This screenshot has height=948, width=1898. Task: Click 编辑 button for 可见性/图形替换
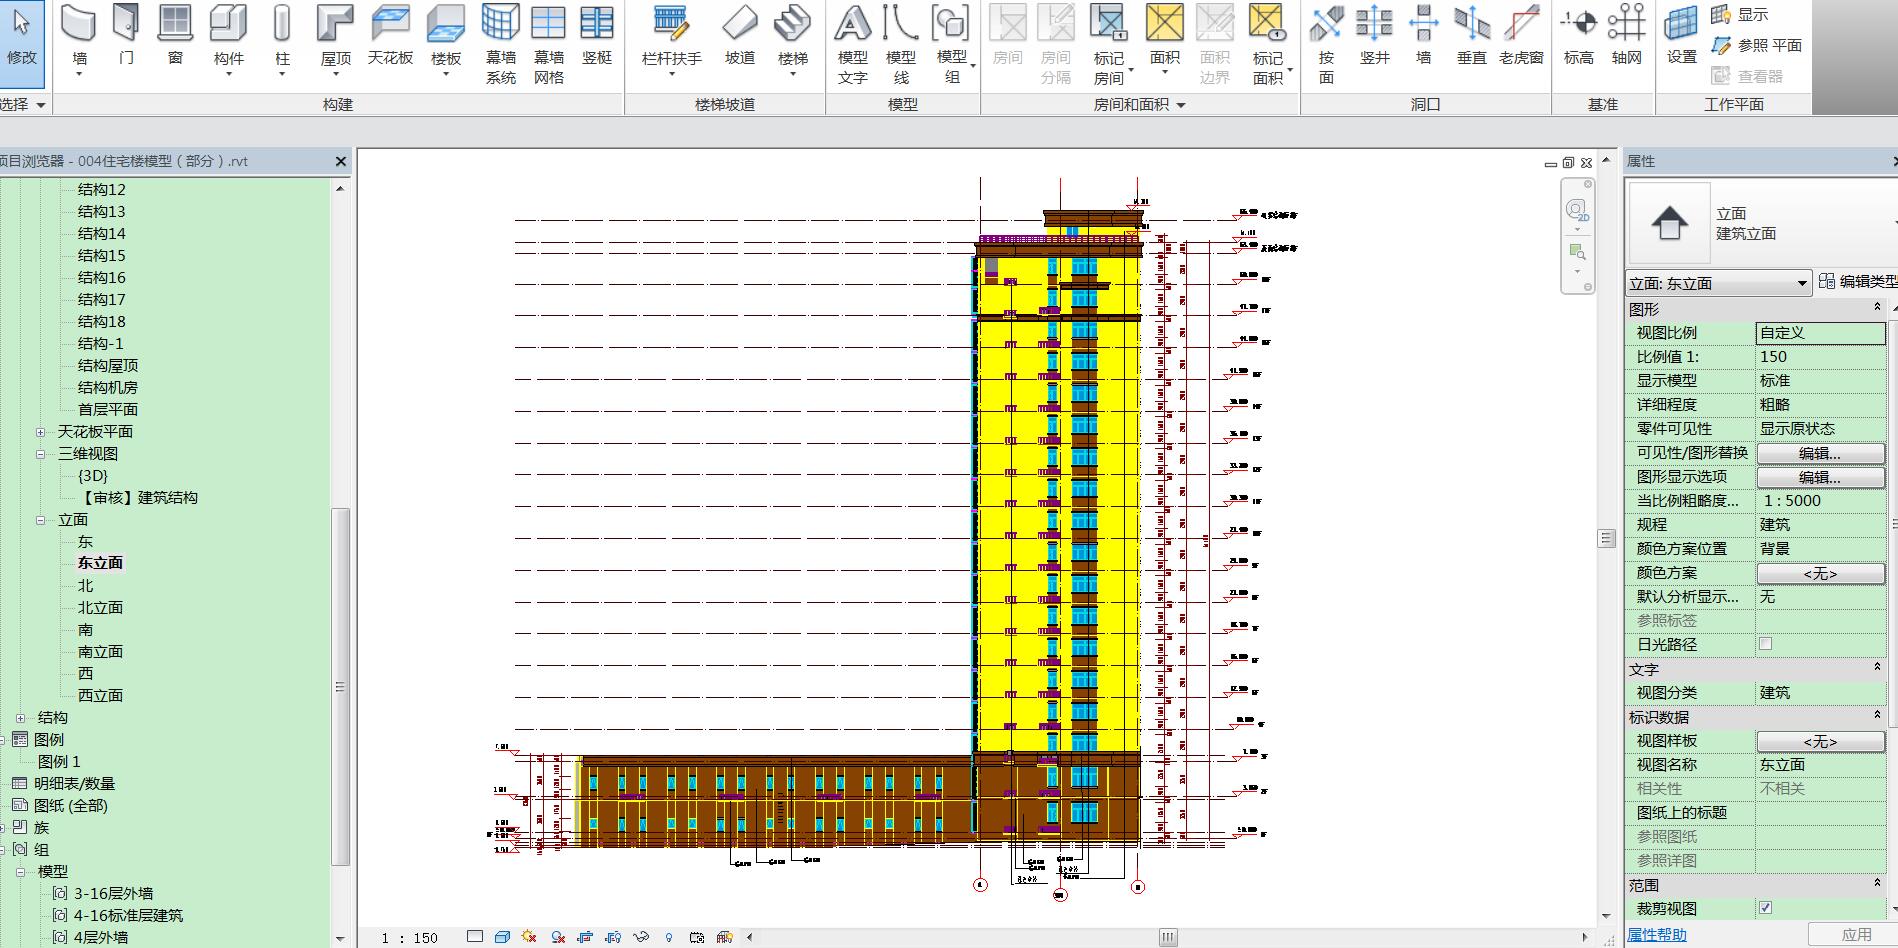tap(1819, 453)
